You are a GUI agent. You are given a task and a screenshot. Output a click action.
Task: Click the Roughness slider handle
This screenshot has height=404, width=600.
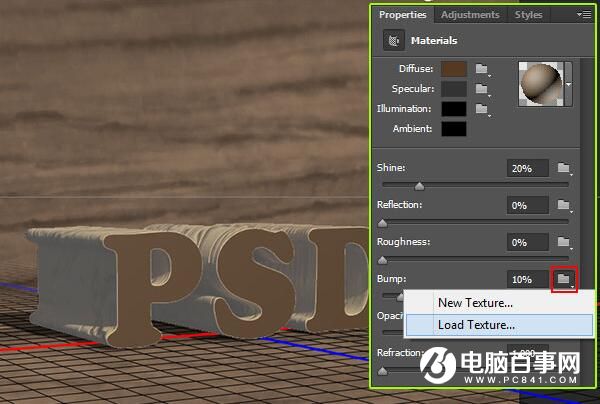coord(383,260)
